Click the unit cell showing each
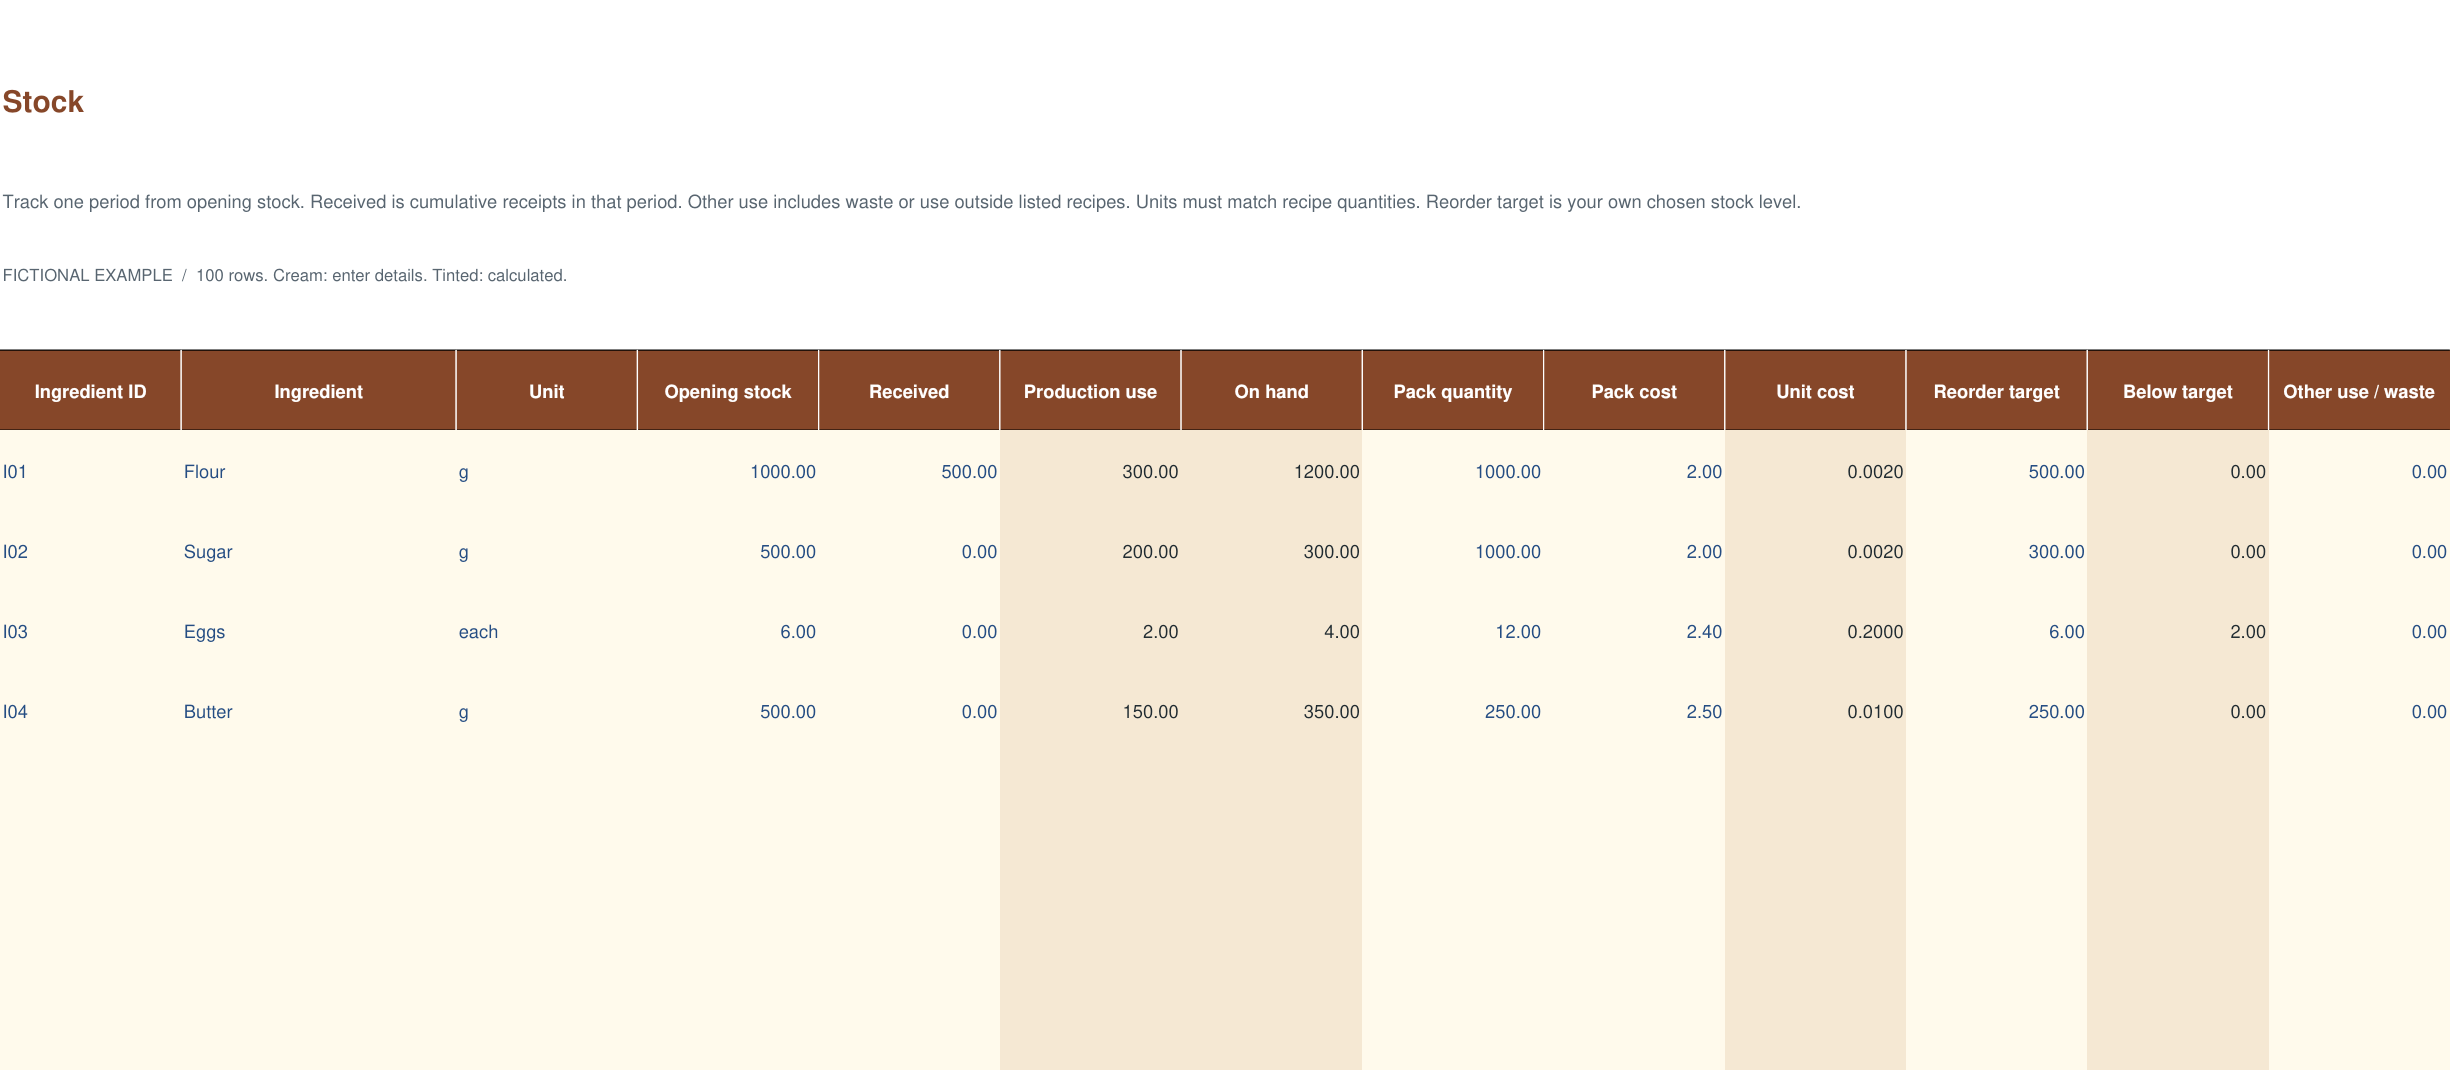The image size is (2450, 1070). coord(546,632)
